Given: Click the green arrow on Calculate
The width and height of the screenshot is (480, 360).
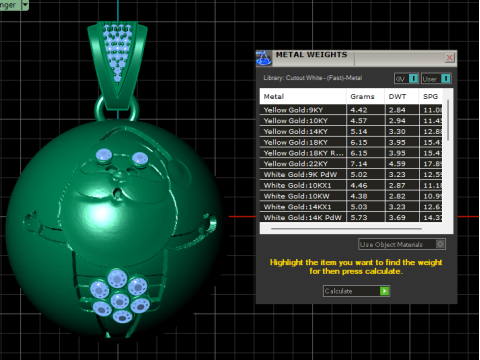Looking at the screenshot, I should pyautogui.click(x=384, y=291).
